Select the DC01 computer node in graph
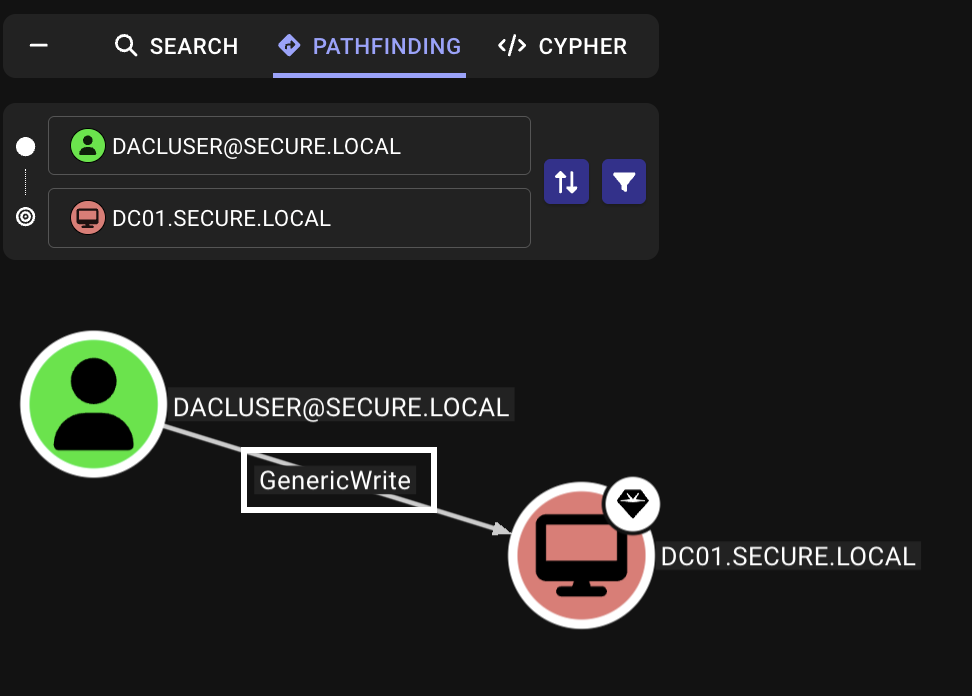The width and height of the screenshot is (972, 696). tap(581, 556)
